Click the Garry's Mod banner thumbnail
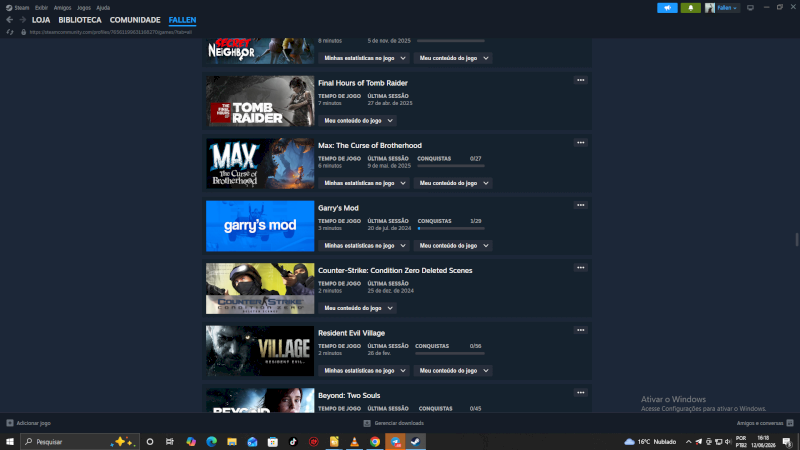800x450 pixels. click(260, 226)
